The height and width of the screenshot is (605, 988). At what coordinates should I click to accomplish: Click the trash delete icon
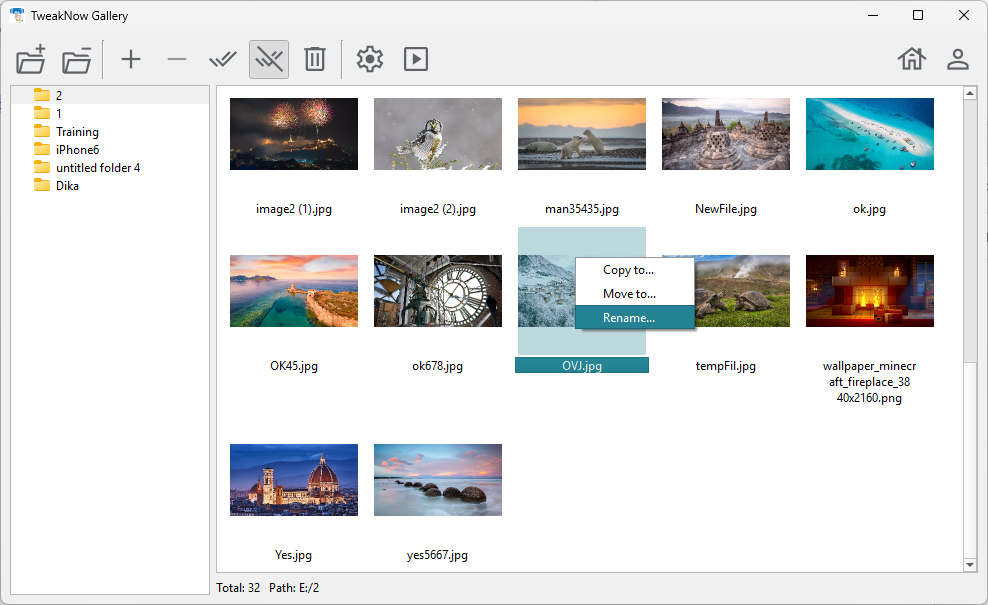pos(315,59)
